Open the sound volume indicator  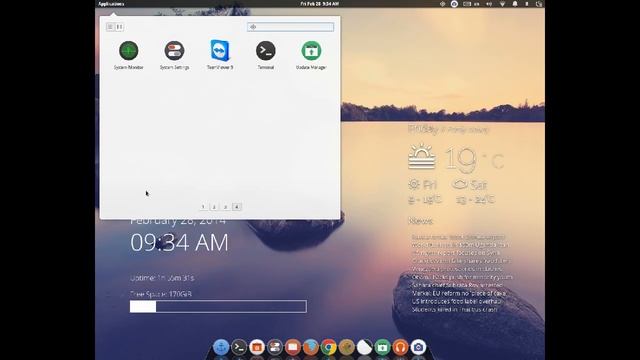(x=489, y=4)
